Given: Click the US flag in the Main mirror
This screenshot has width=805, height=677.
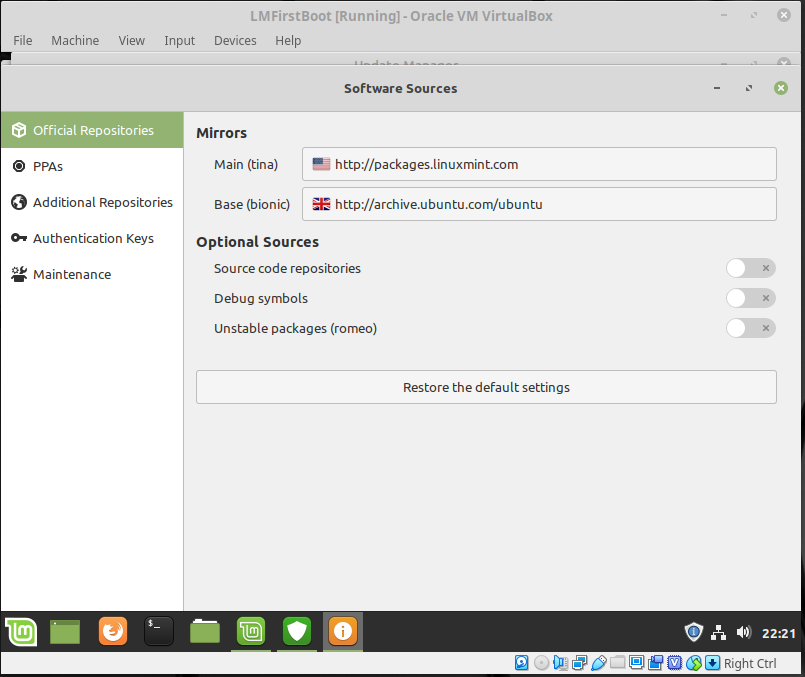Looking at the screenshot, I should (321, 164).
